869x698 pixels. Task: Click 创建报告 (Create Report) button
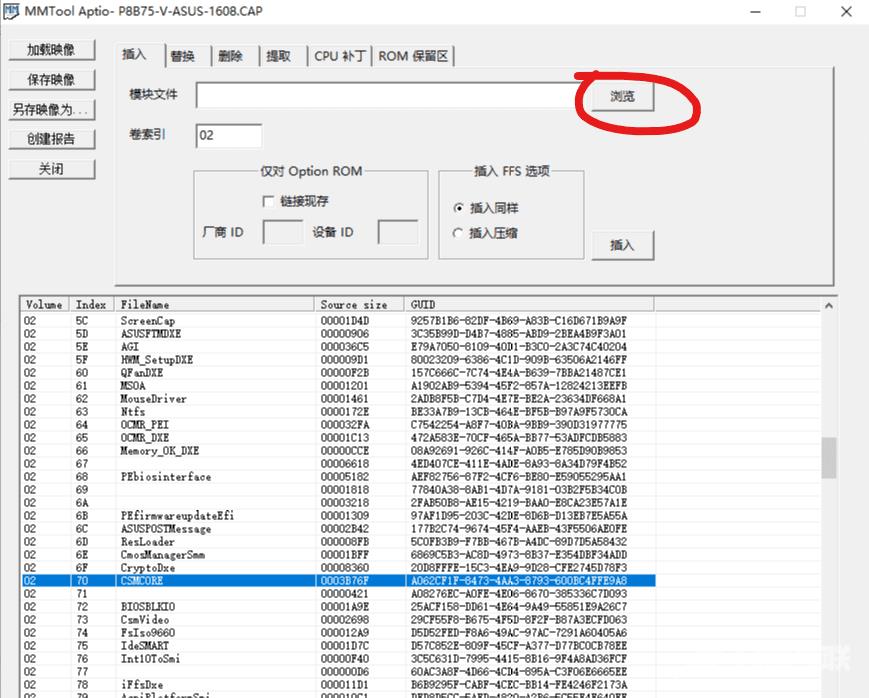tap(52, 139)
